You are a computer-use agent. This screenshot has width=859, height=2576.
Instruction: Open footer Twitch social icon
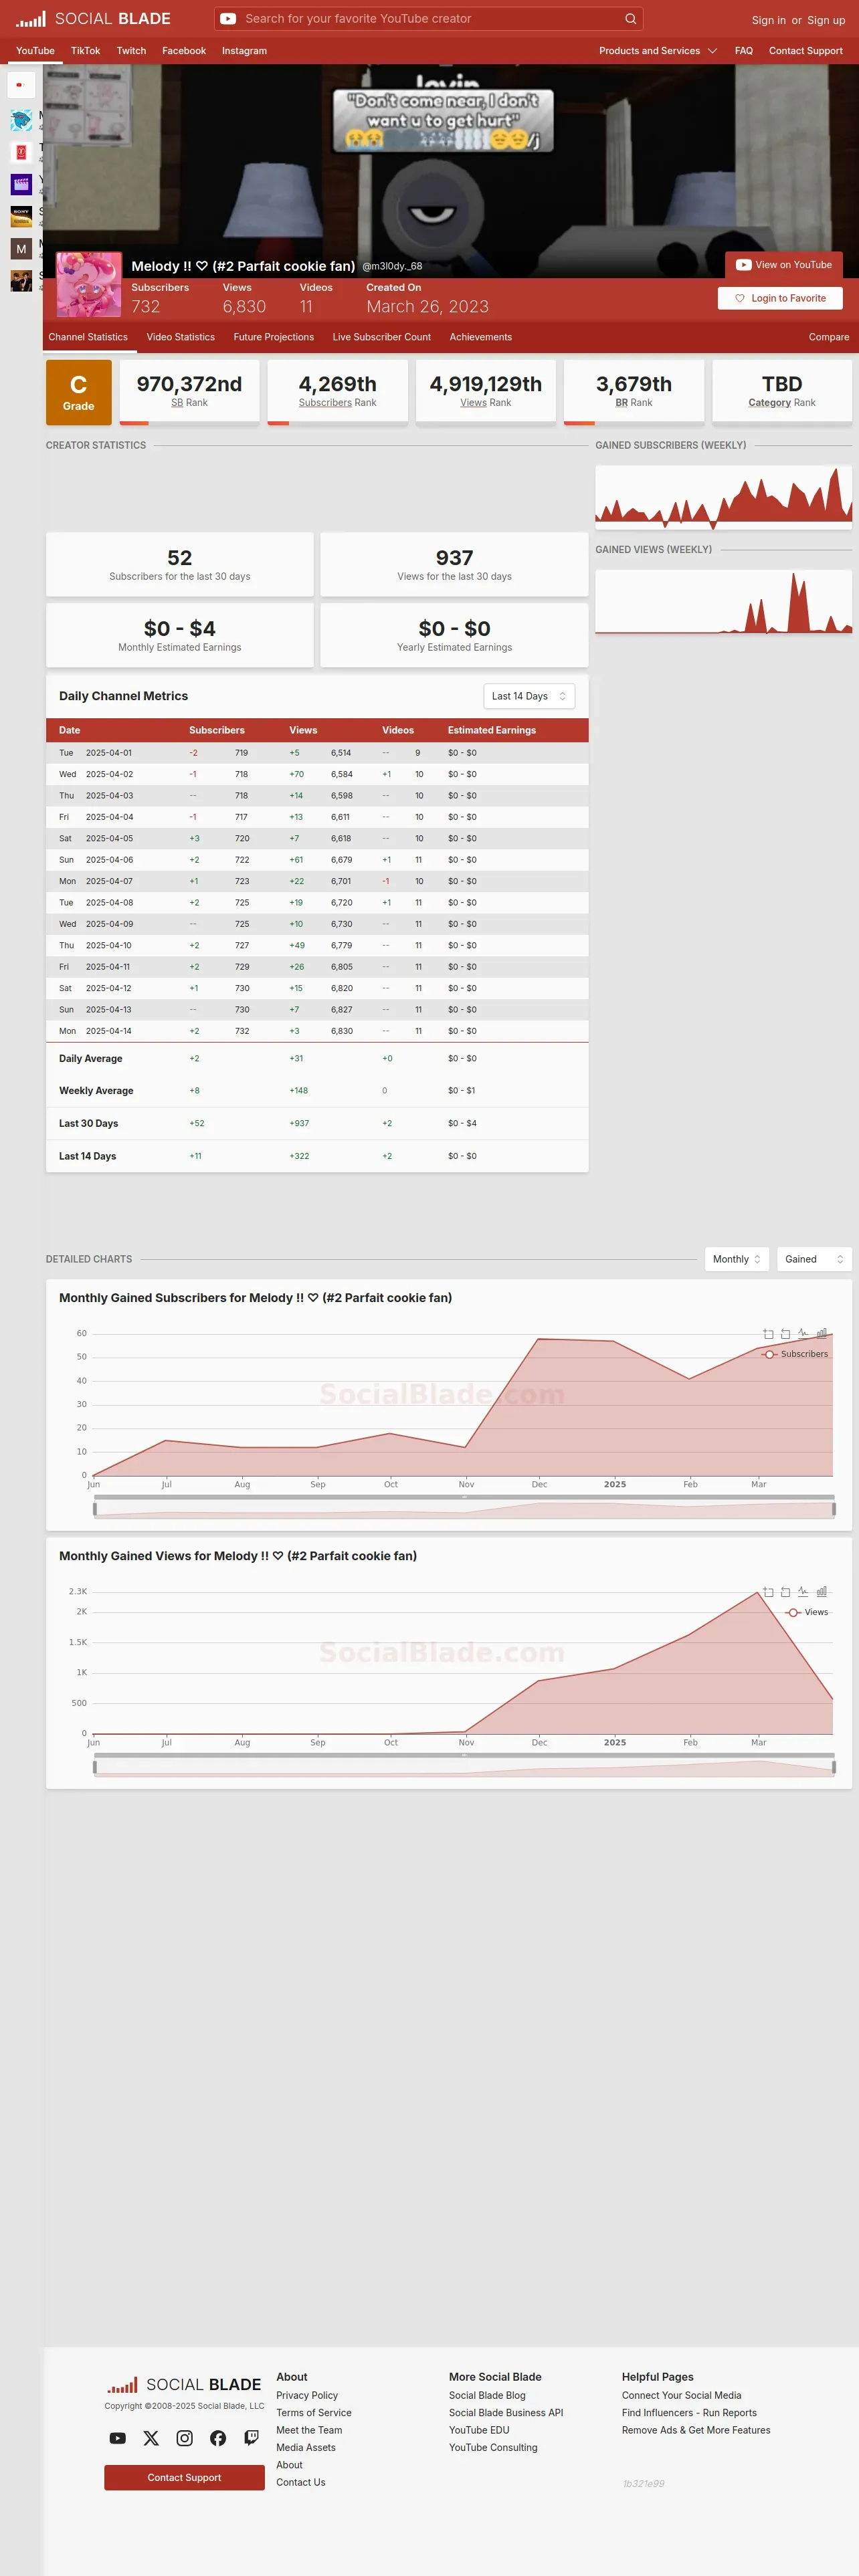click(251, 2438)
